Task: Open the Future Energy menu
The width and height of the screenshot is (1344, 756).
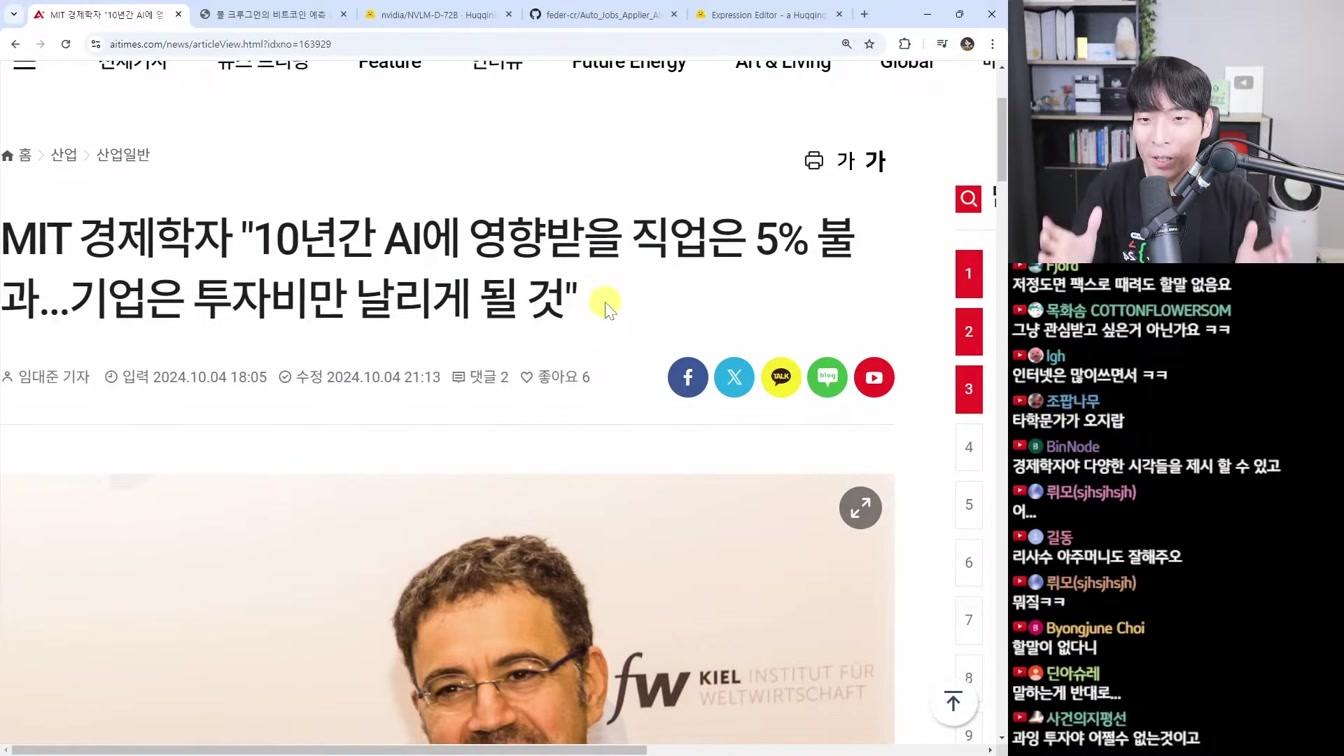Action: (629, 63)
